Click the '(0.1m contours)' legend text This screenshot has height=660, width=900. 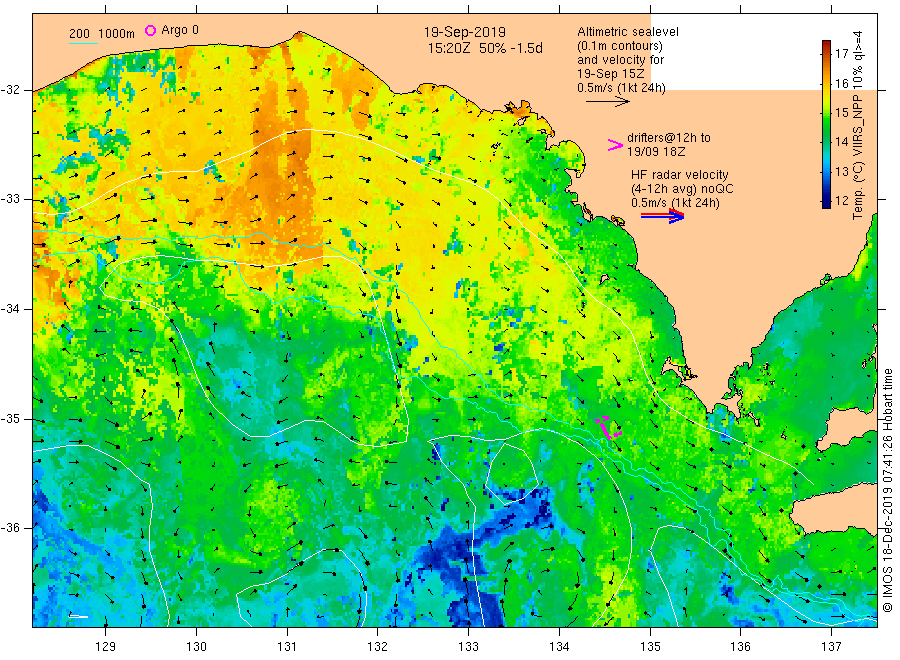pos(619,46)
